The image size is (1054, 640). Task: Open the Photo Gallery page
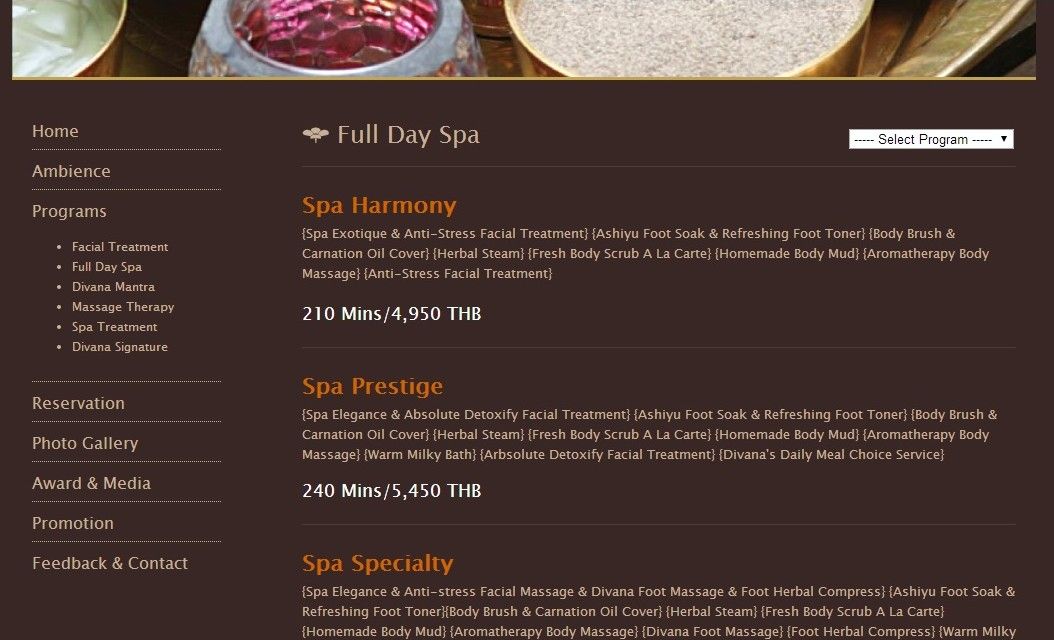point(85,443)
